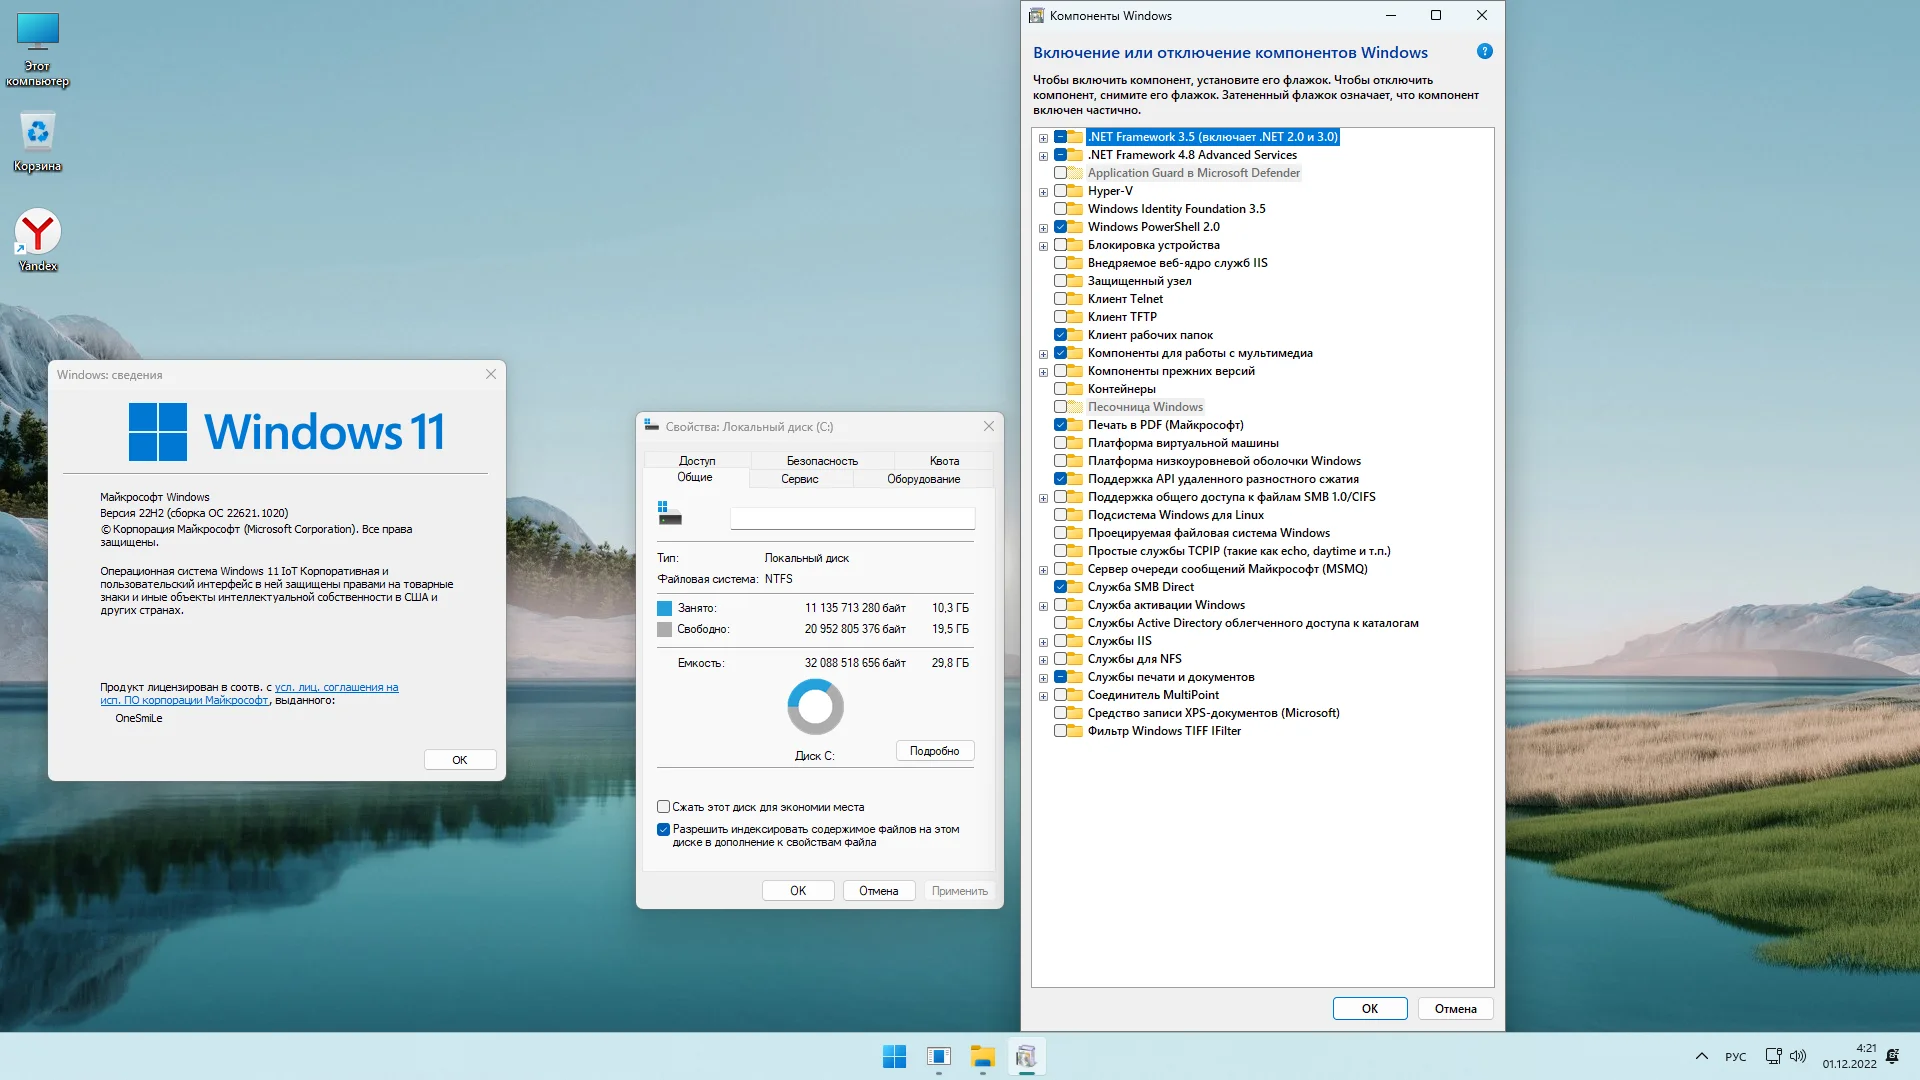Open the Yandex browser desktop shortcut
The image size is (1920, 1080).
point(38,235)
